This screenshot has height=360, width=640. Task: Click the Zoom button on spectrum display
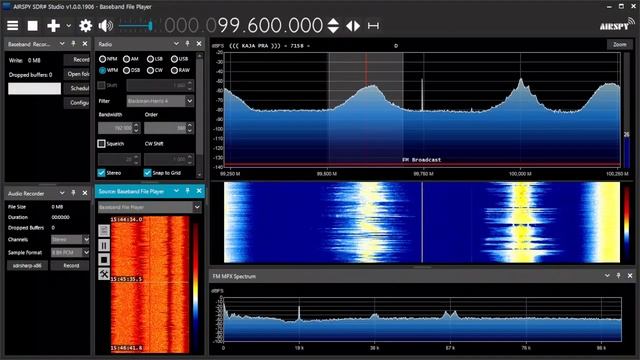[x=620, y=44]
